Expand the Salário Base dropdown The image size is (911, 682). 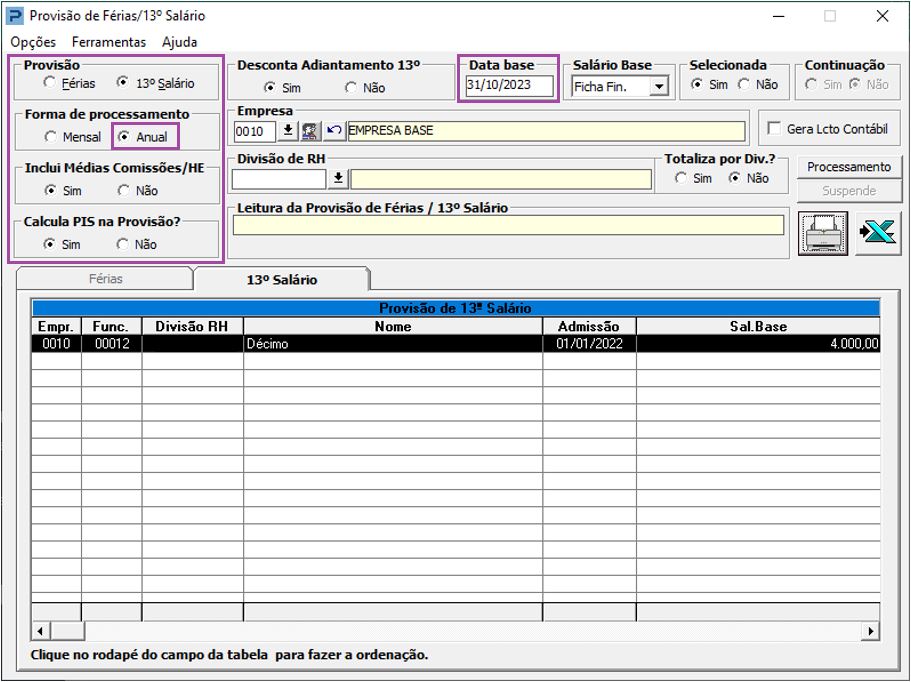(x=658, y=87)
